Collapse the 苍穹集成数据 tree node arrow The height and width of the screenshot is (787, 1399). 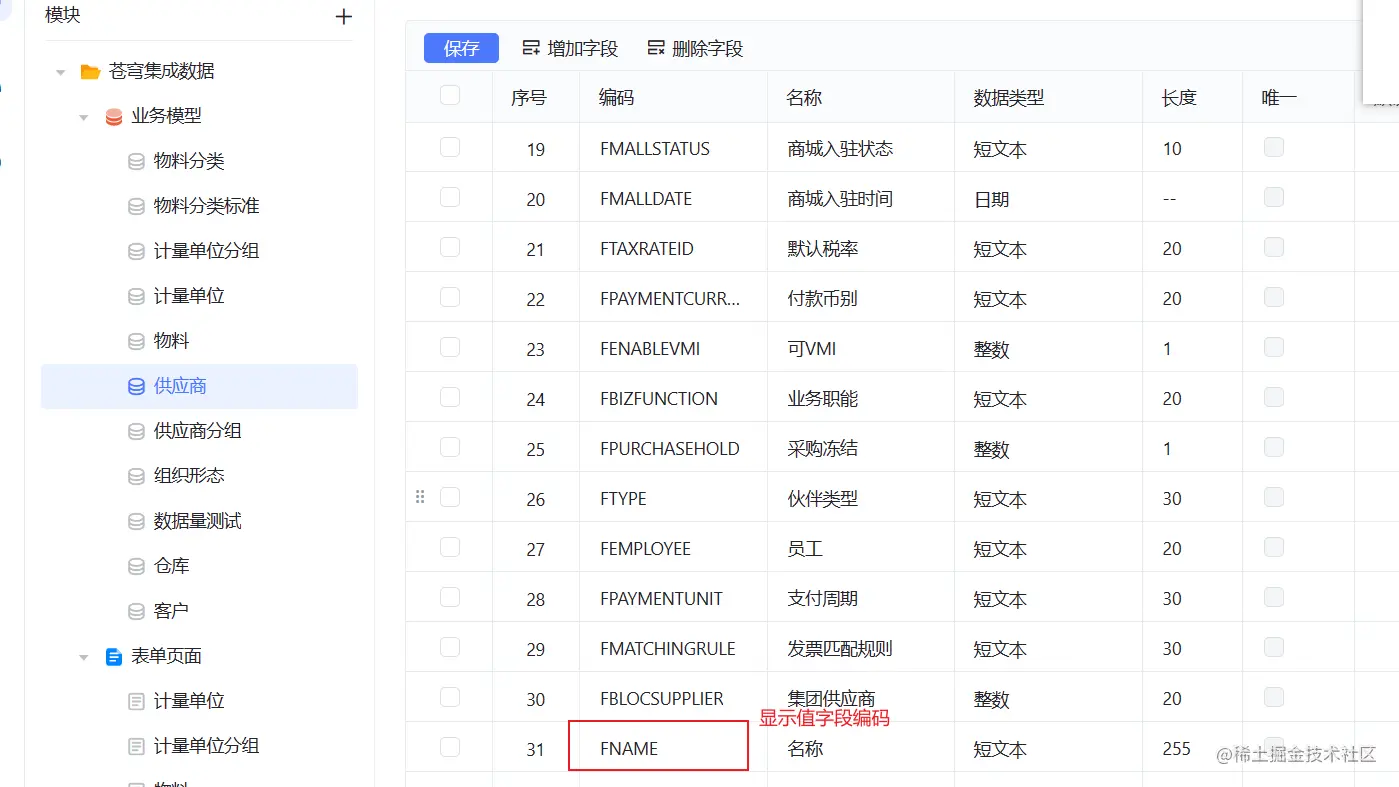(61, 72)
